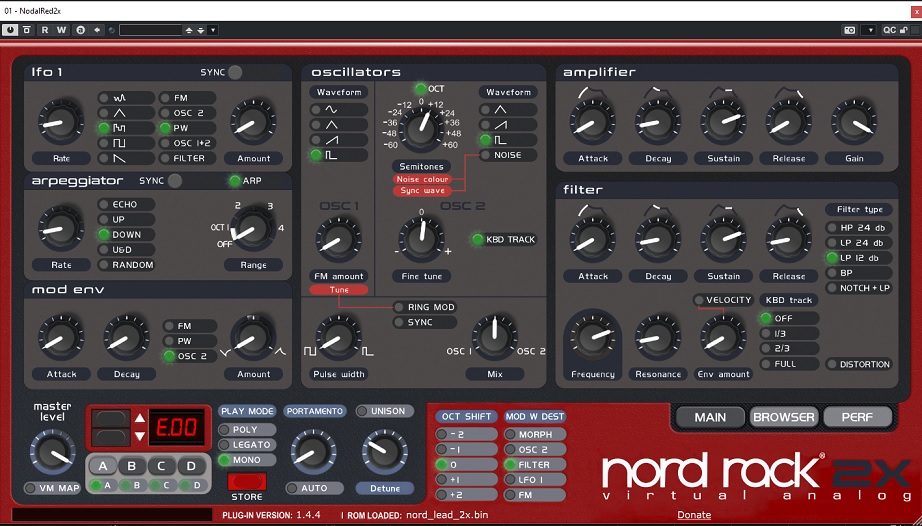
Task: Step program up with white arrow
Action: (140, 418)
